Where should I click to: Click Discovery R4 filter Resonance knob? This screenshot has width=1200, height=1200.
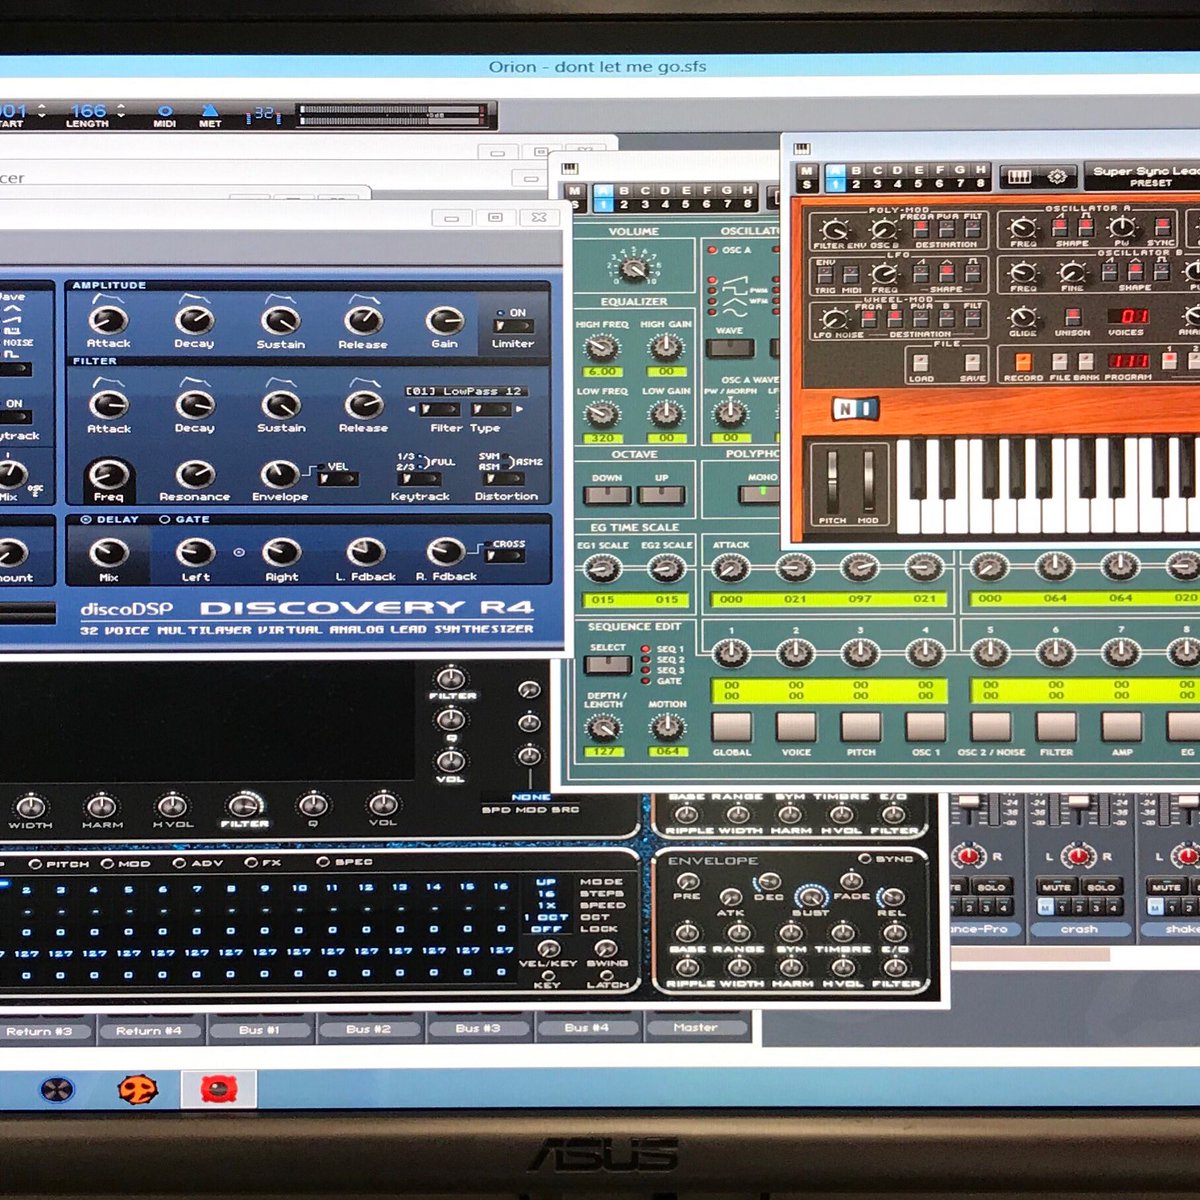pos(194,474)
